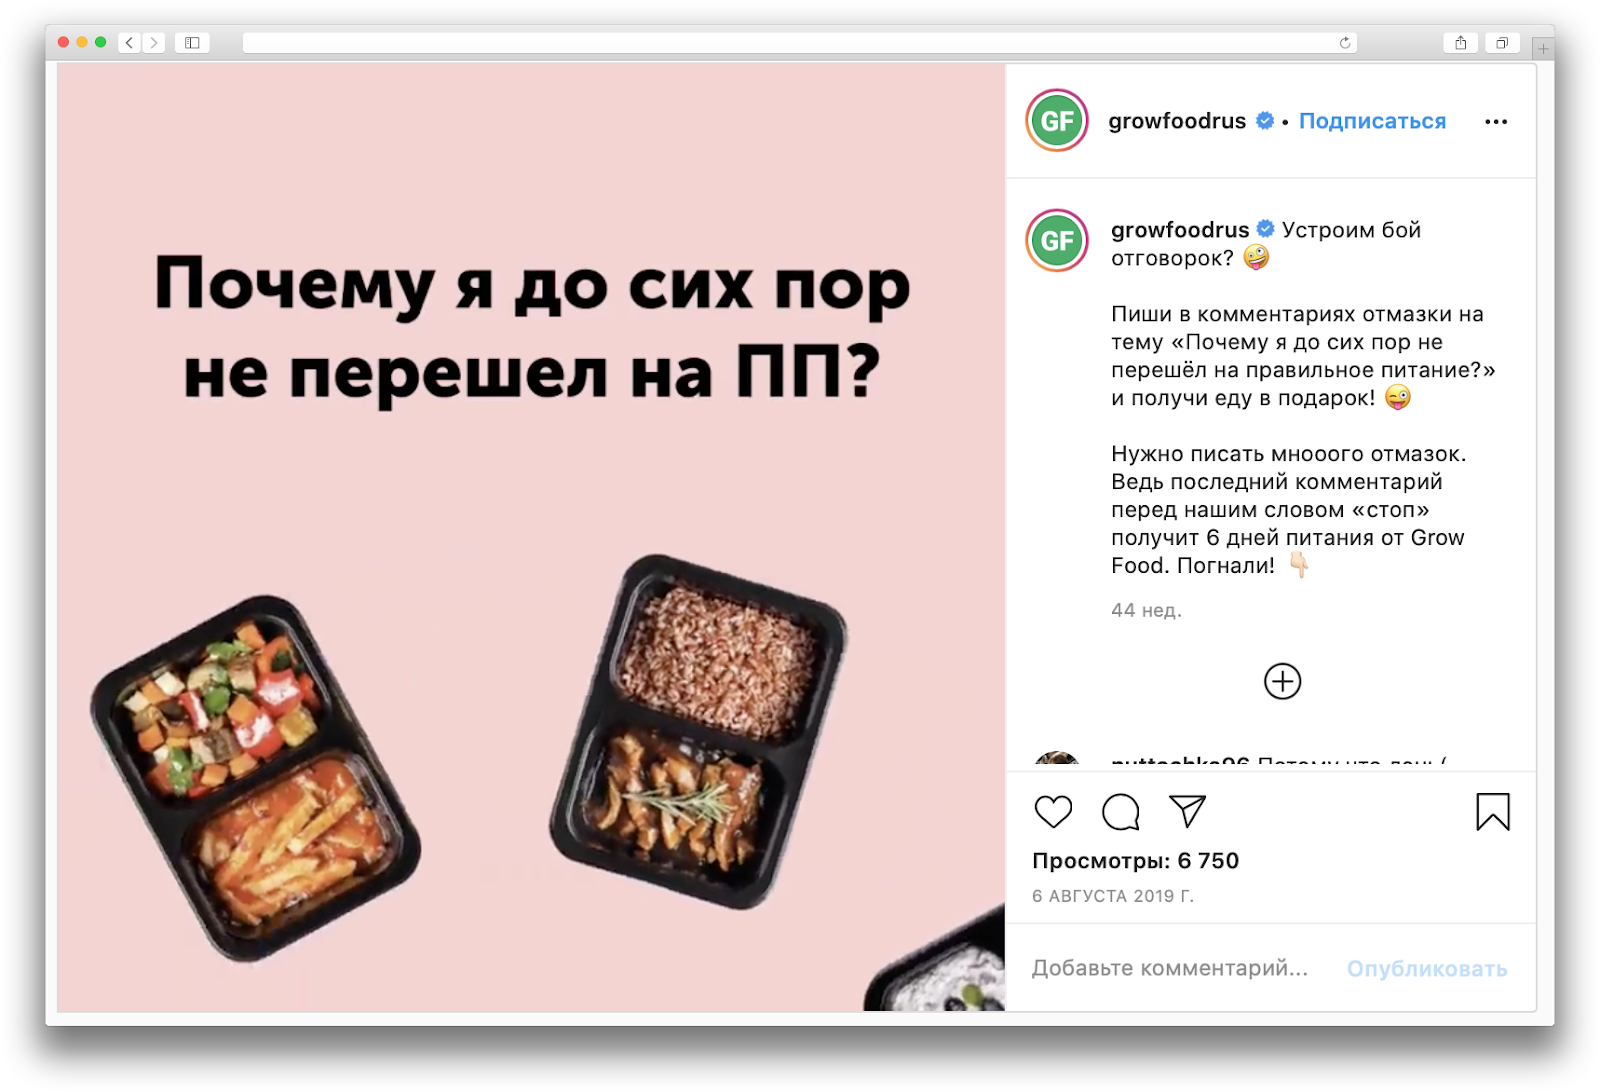Like the post with the heart icon
The image size is (1600, 1092).
point(1053,811)
